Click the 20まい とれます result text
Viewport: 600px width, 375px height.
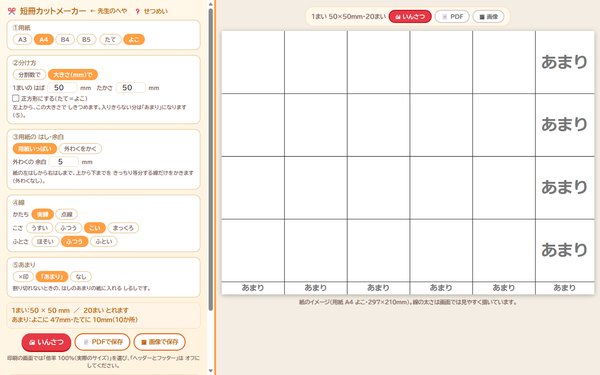click(x=106, y=310)
